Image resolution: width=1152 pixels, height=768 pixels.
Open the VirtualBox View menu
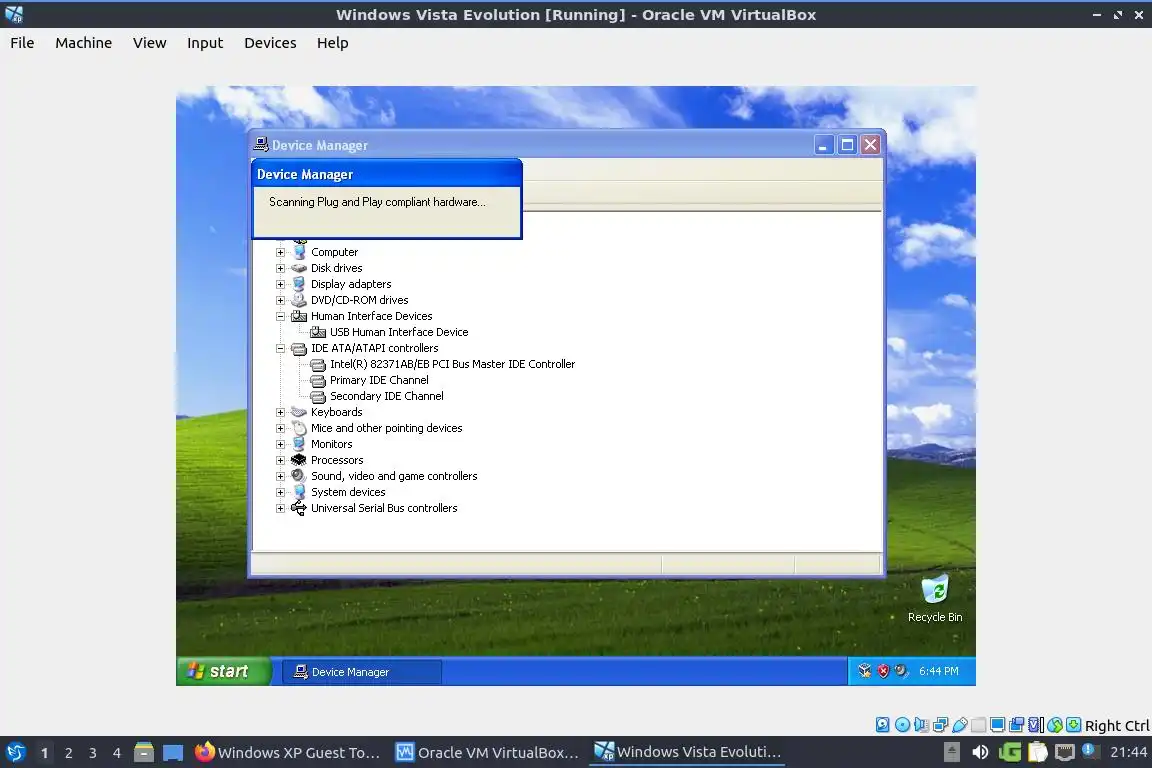[x=149, y=43]
